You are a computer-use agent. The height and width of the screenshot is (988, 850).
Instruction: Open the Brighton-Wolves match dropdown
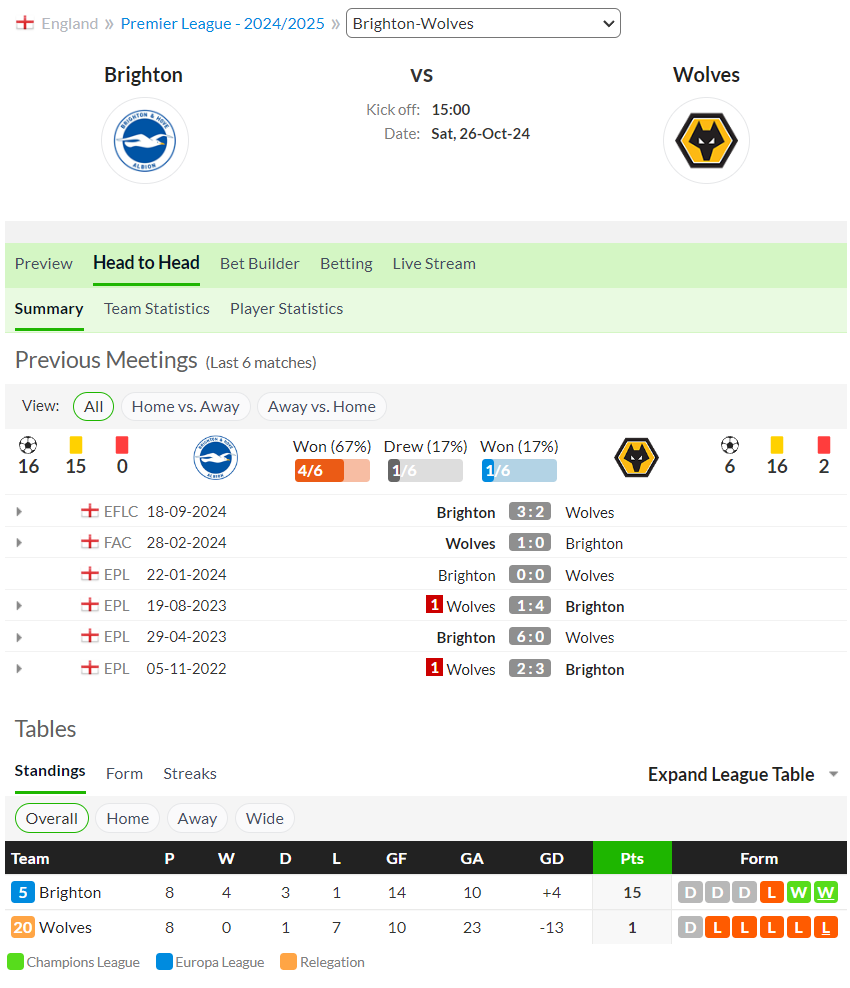coord(483,23)
